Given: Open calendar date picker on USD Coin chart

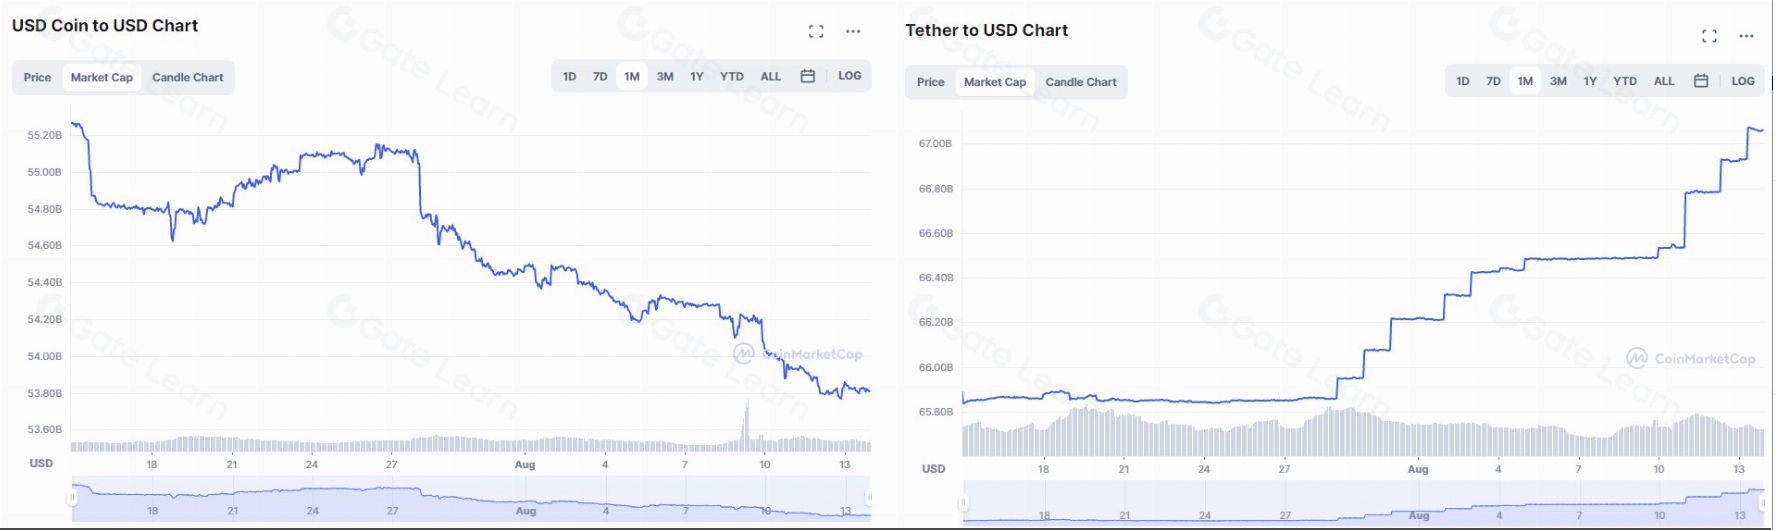Looking at the screenshot, I should click(x=808, y=76).
